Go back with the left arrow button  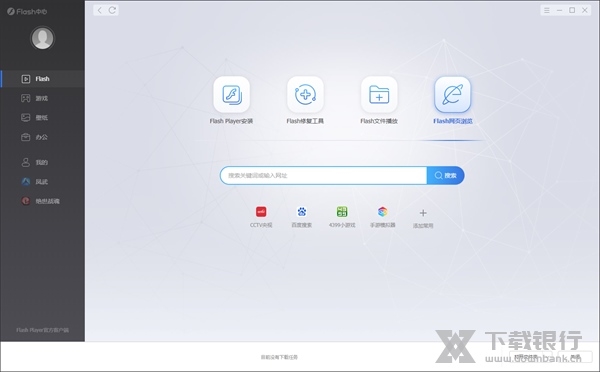[99, 10]
